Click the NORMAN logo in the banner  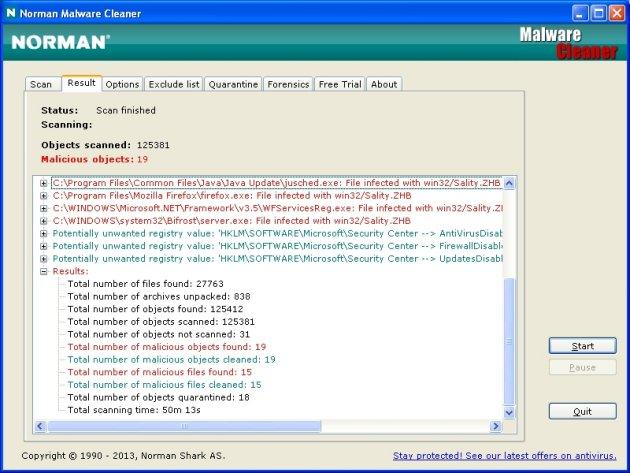click(x=60, y=42)
